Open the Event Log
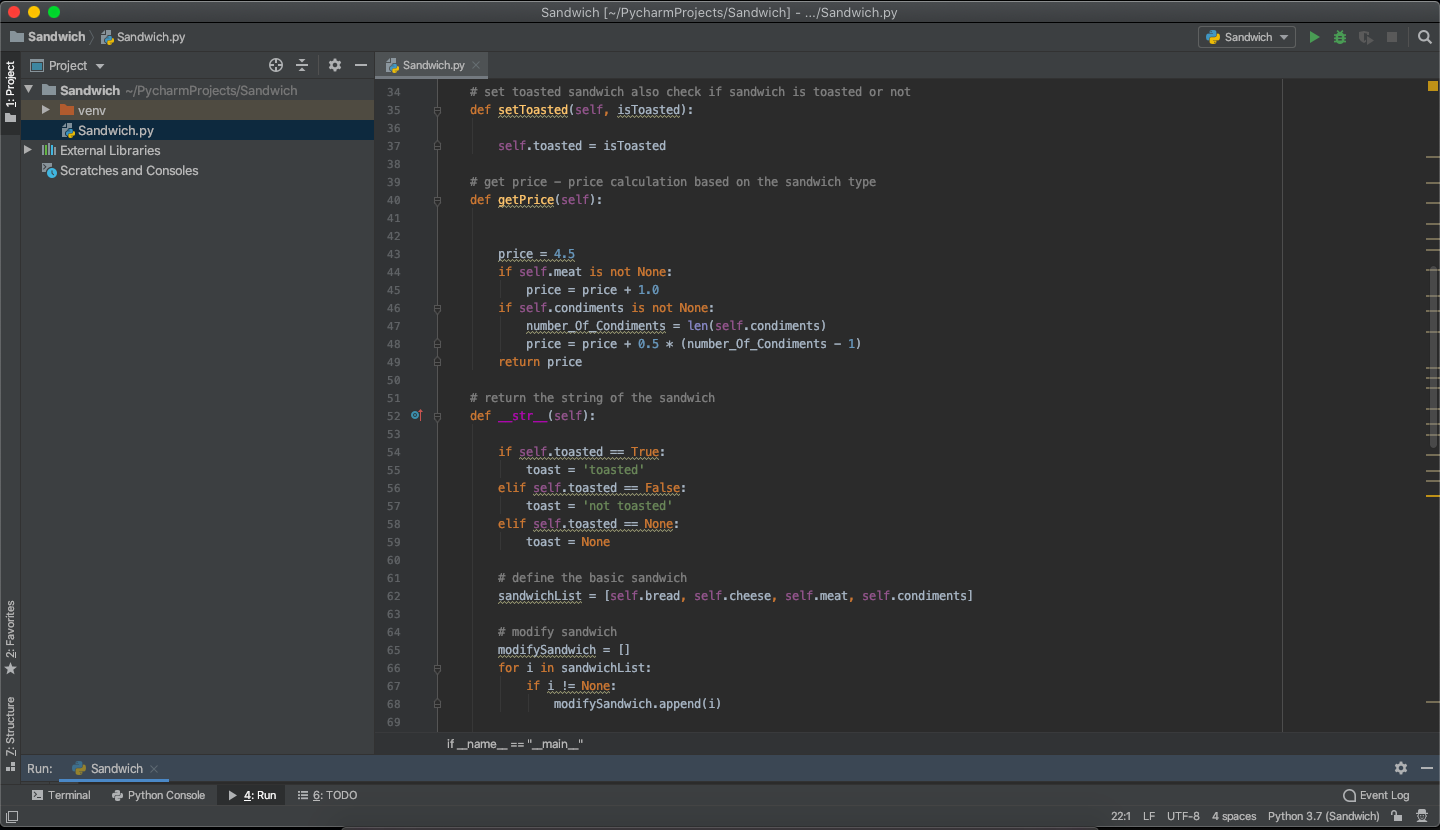 (x=1376, y=795)
